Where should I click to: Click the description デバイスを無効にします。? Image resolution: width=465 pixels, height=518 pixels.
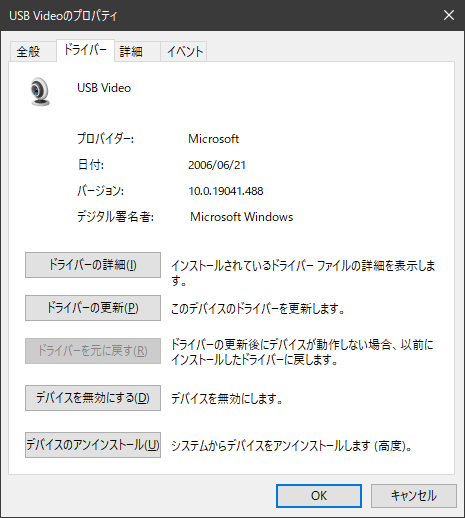point(227,399)
